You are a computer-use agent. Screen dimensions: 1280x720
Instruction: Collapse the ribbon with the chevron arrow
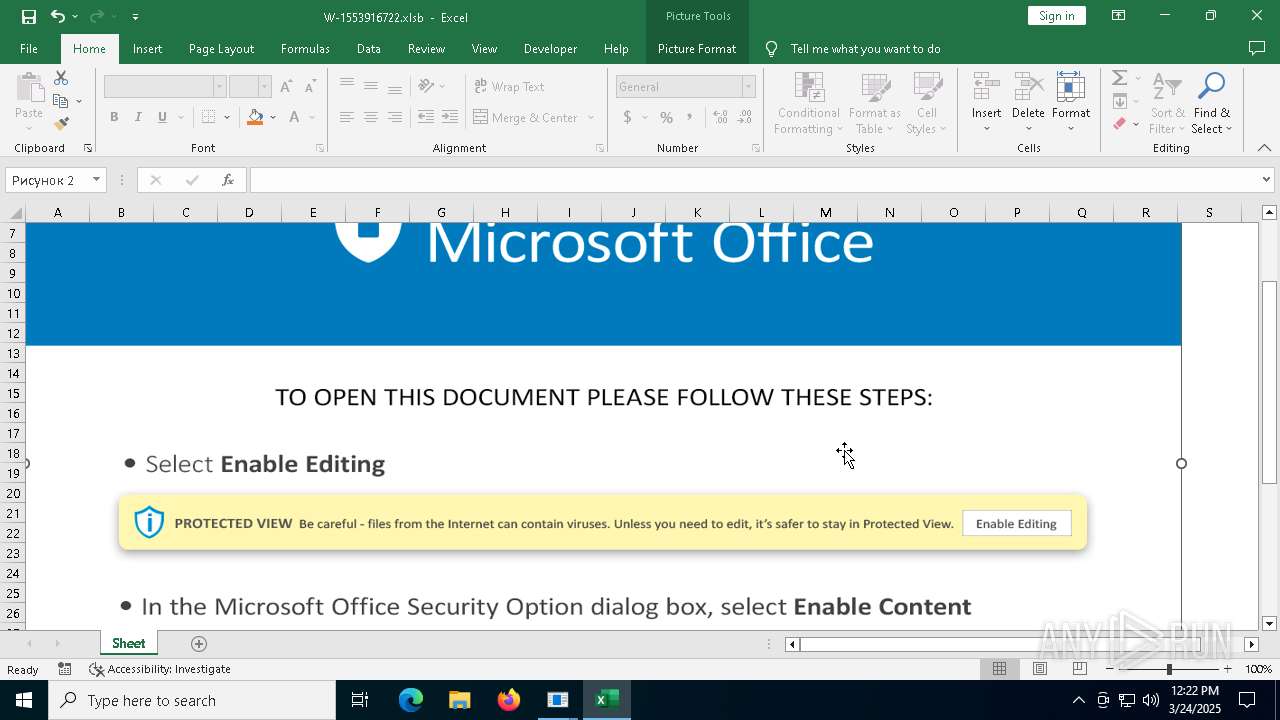[x=1264, y=148]
